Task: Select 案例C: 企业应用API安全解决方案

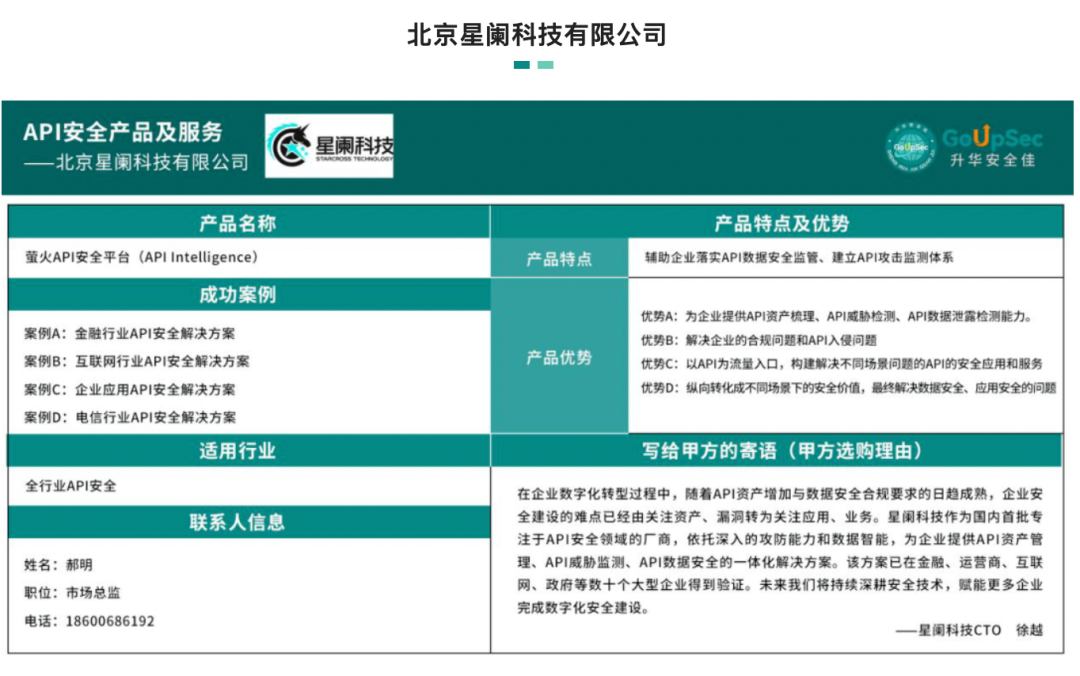Action: (x=129, y=389)
